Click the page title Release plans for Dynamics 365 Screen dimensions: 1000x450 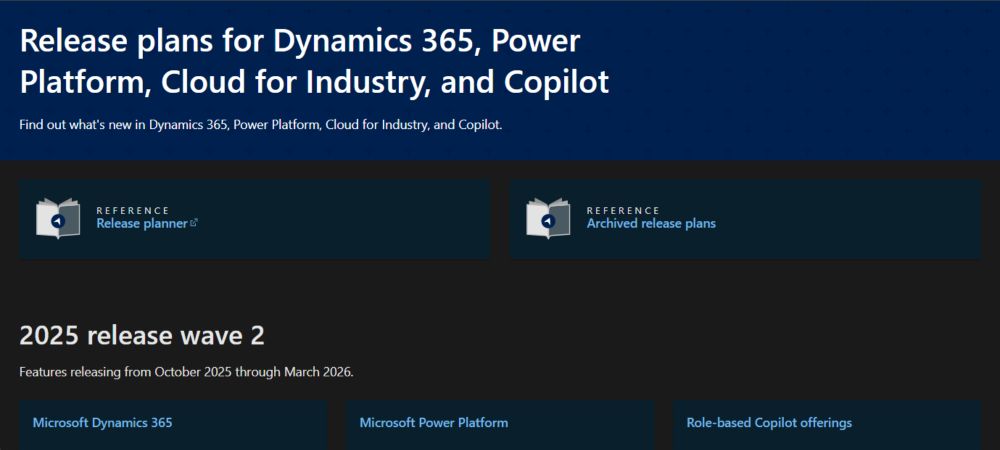[314, 62]
